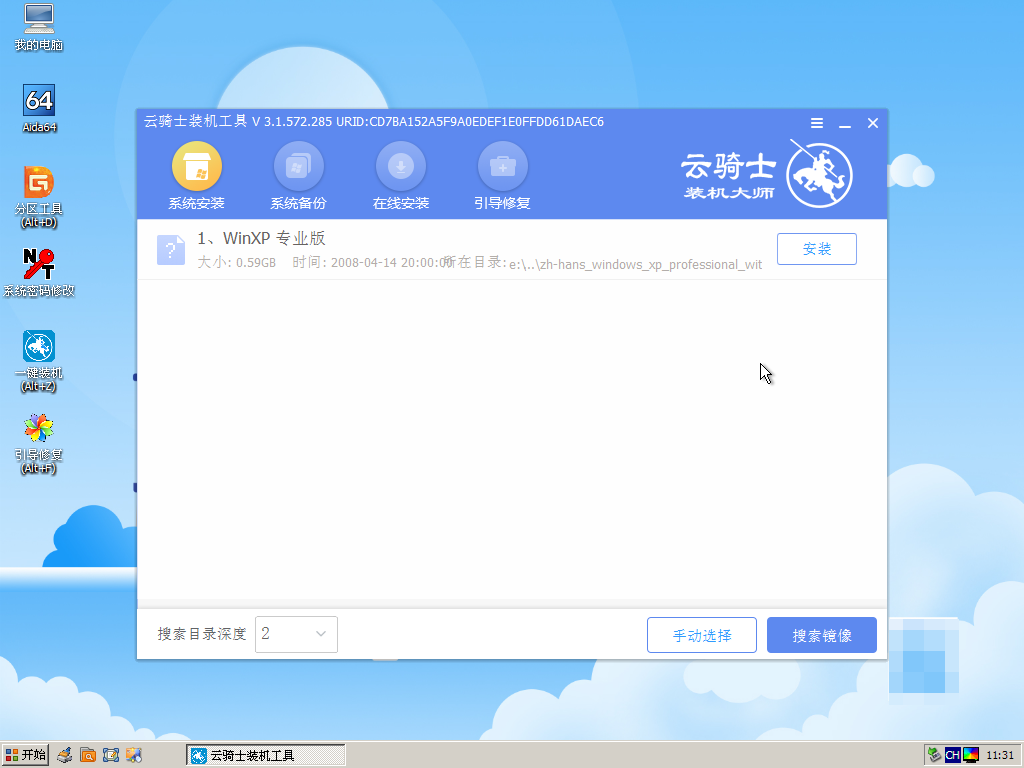Click the first quick launch taskbar icon
The width and height of the screenshot is (1024, 768).
64,756
